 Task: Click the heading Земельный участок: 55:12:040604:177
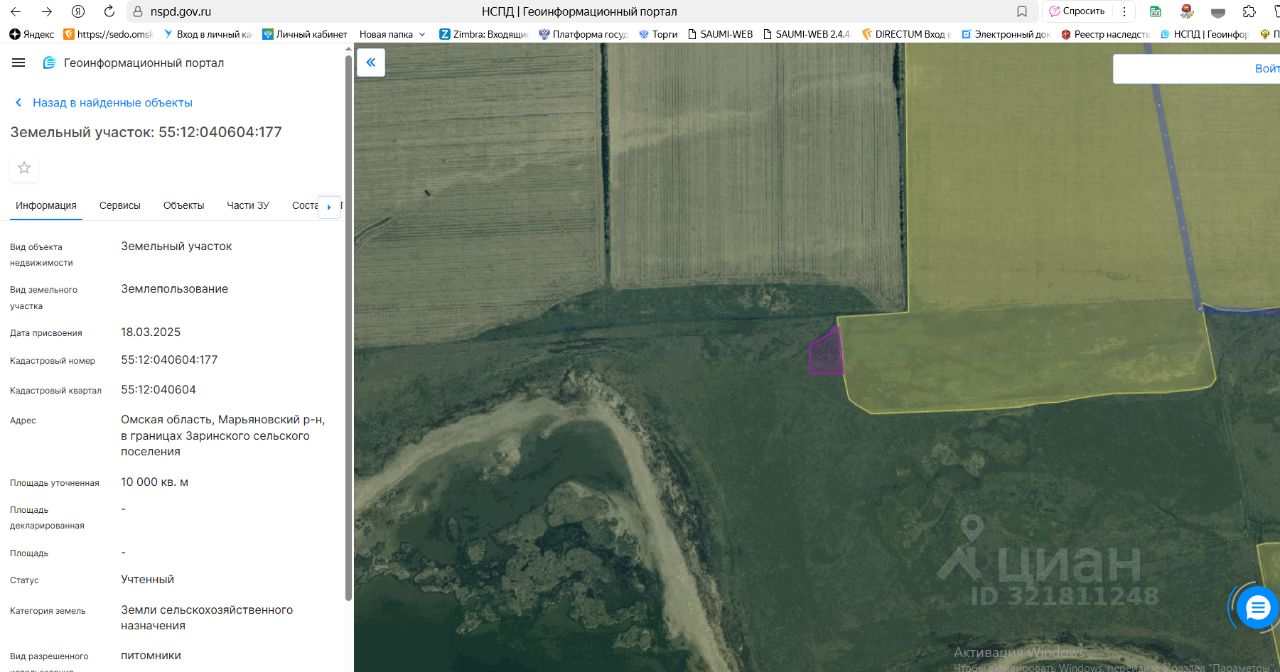coord(146,132)
